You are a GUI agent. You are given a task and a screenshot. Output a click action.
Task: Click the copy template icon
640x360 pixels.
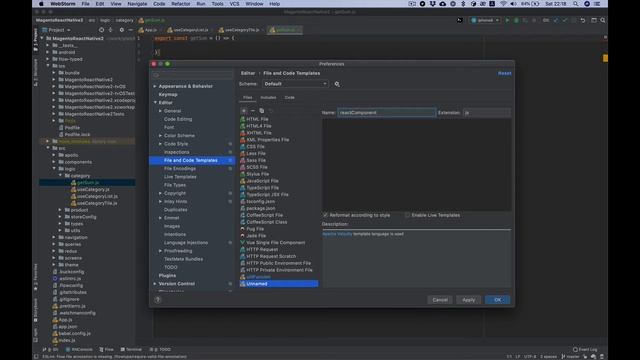(x=262, y=111)
